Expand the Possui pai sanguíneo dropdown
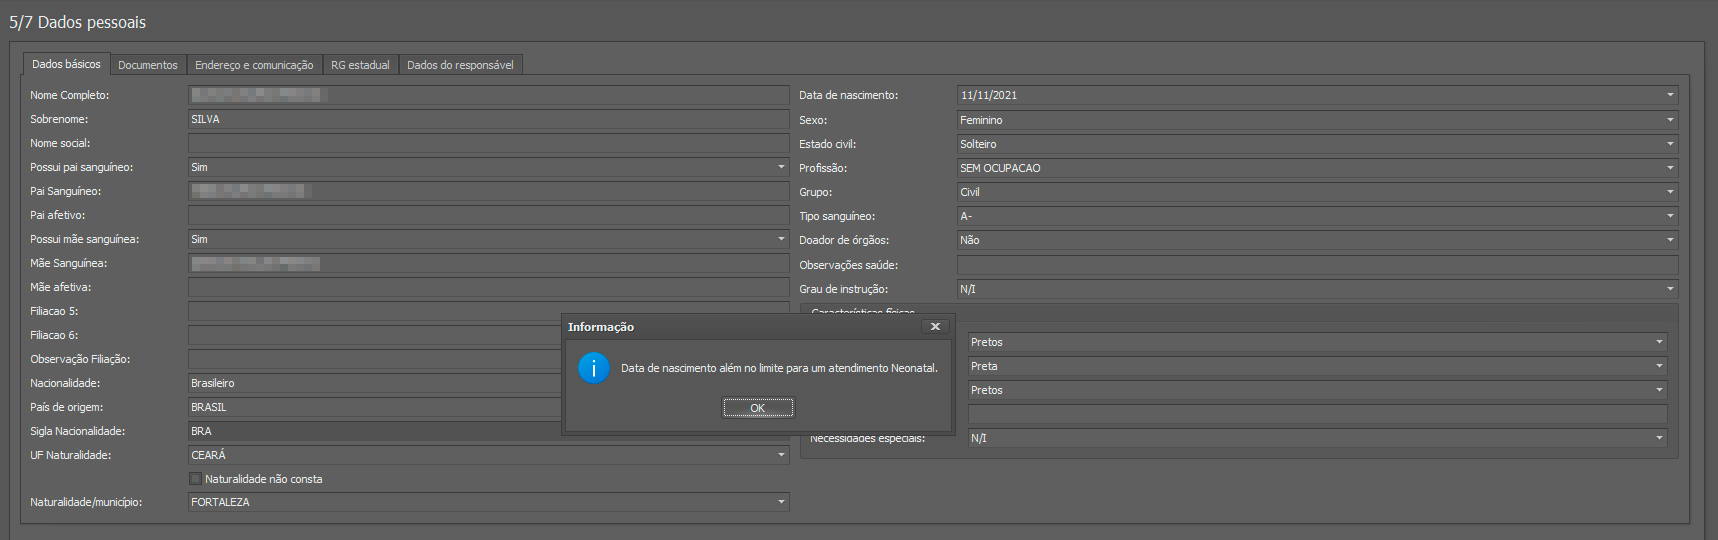Image resolution: width=1718 pixels, height=540 pixels. pos(781,167)
